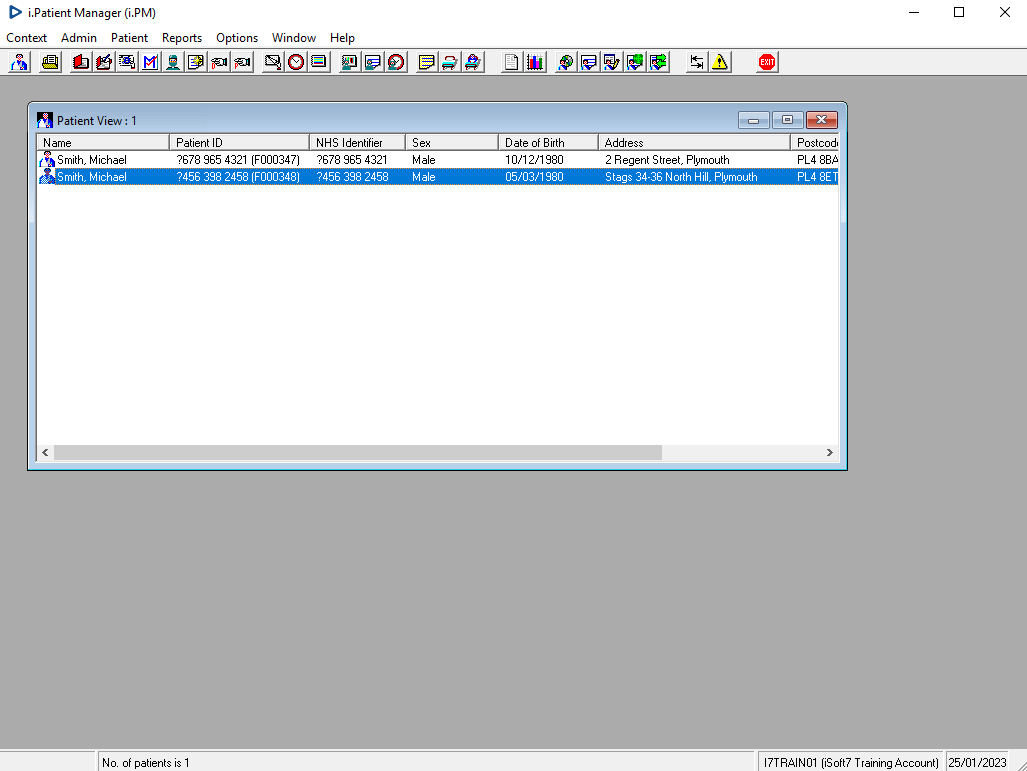Sort by the Patient ID column header
This screenshot has height=771, width=1027.
tap(239, 142)
